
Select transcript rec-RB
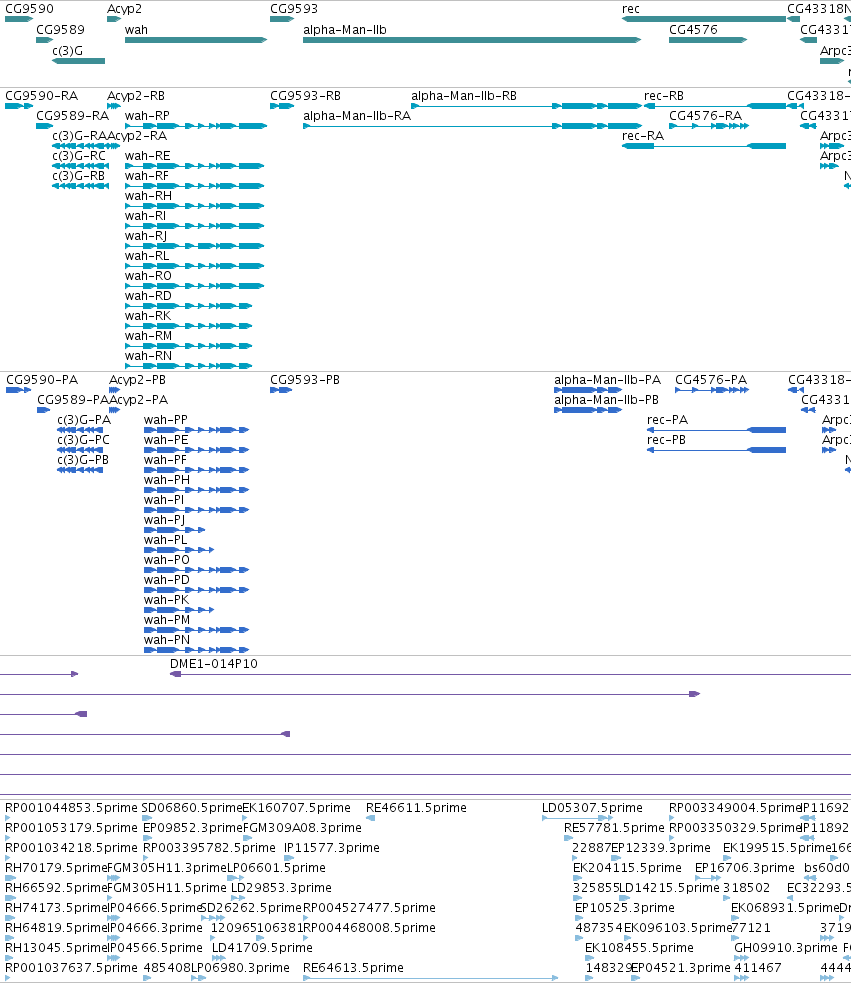pyautogui.click(x=715, y=106)
